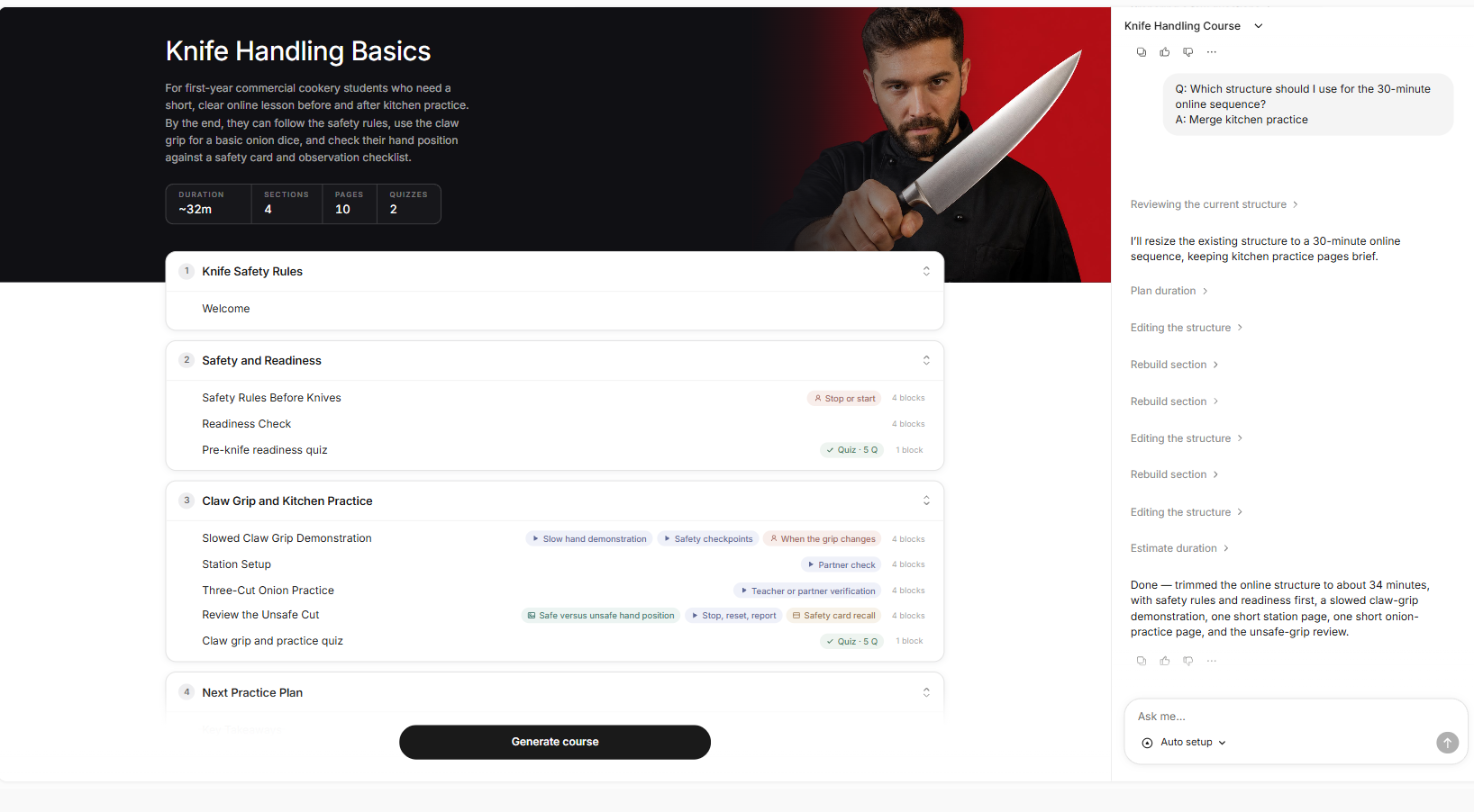Click the thumbs down icon below the Knife Handling Course title
The image size is (1474, 812).
[x=1188, y=52]
